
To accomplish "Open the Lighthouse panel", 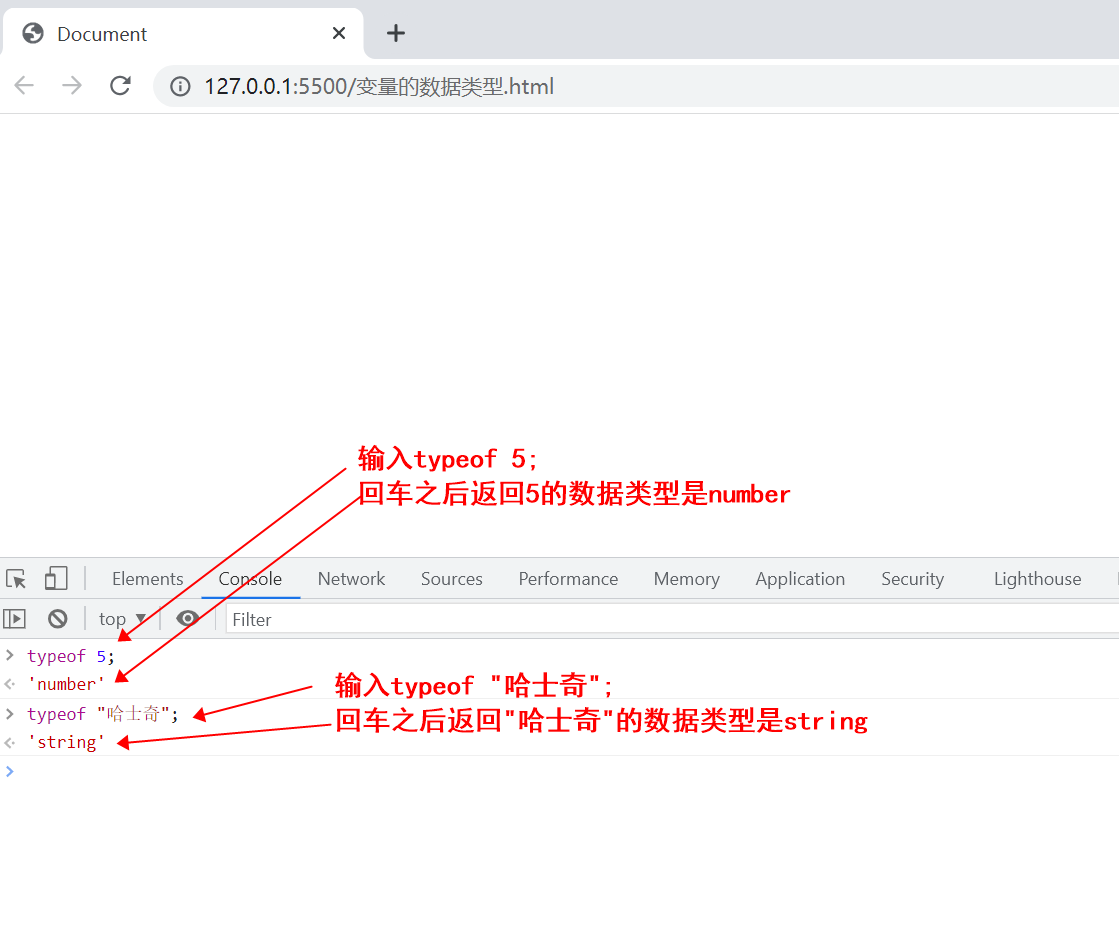I will [x=1037, y=579].
